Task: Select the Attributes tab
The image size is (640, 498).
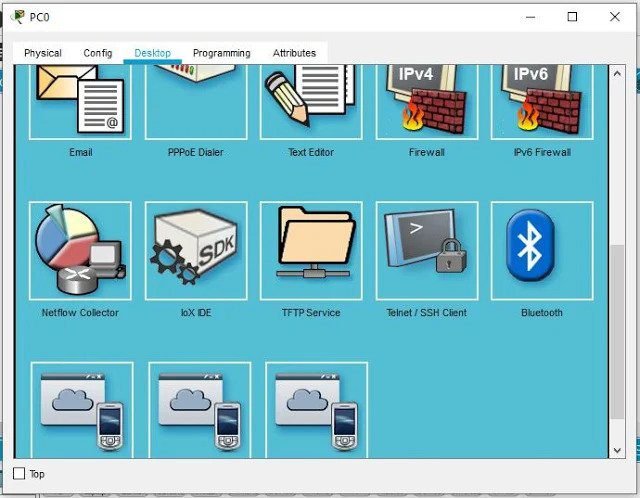Action: (294, 53)
